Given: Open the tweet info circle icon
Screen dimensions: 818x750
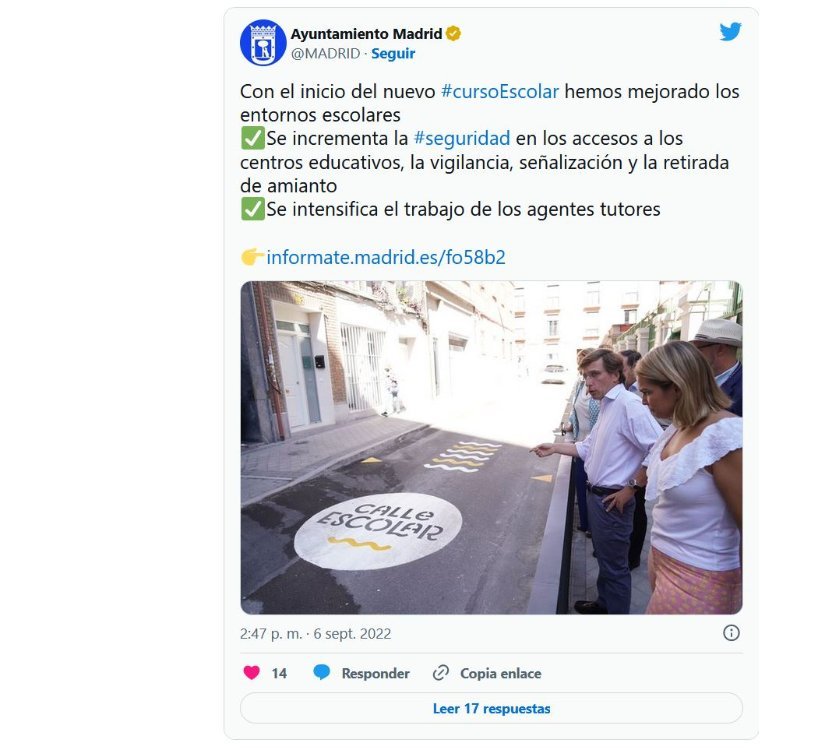Looking at the screenshot, I should tap(731, 633).
